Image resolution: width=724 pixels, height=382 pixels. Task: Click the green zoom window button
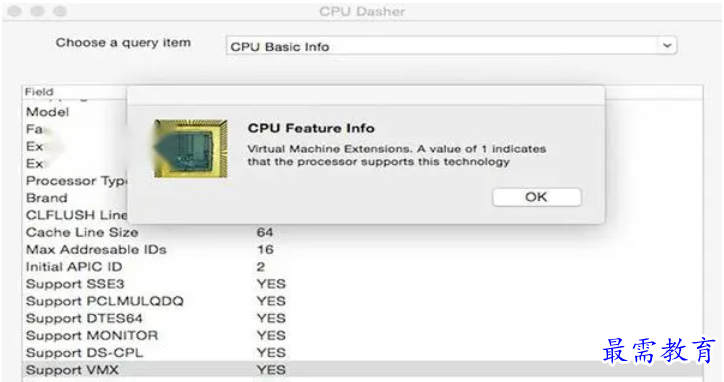point(60,11)
